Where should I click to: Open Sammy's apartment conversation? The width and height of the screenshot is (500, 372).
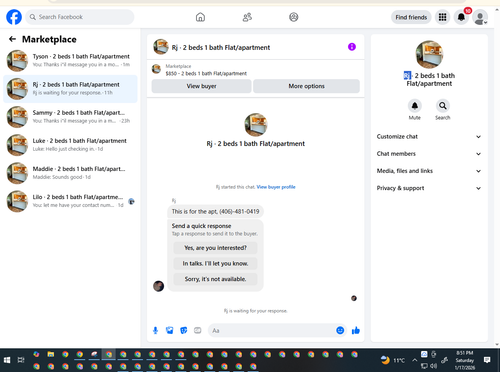(x=70, y=117)
